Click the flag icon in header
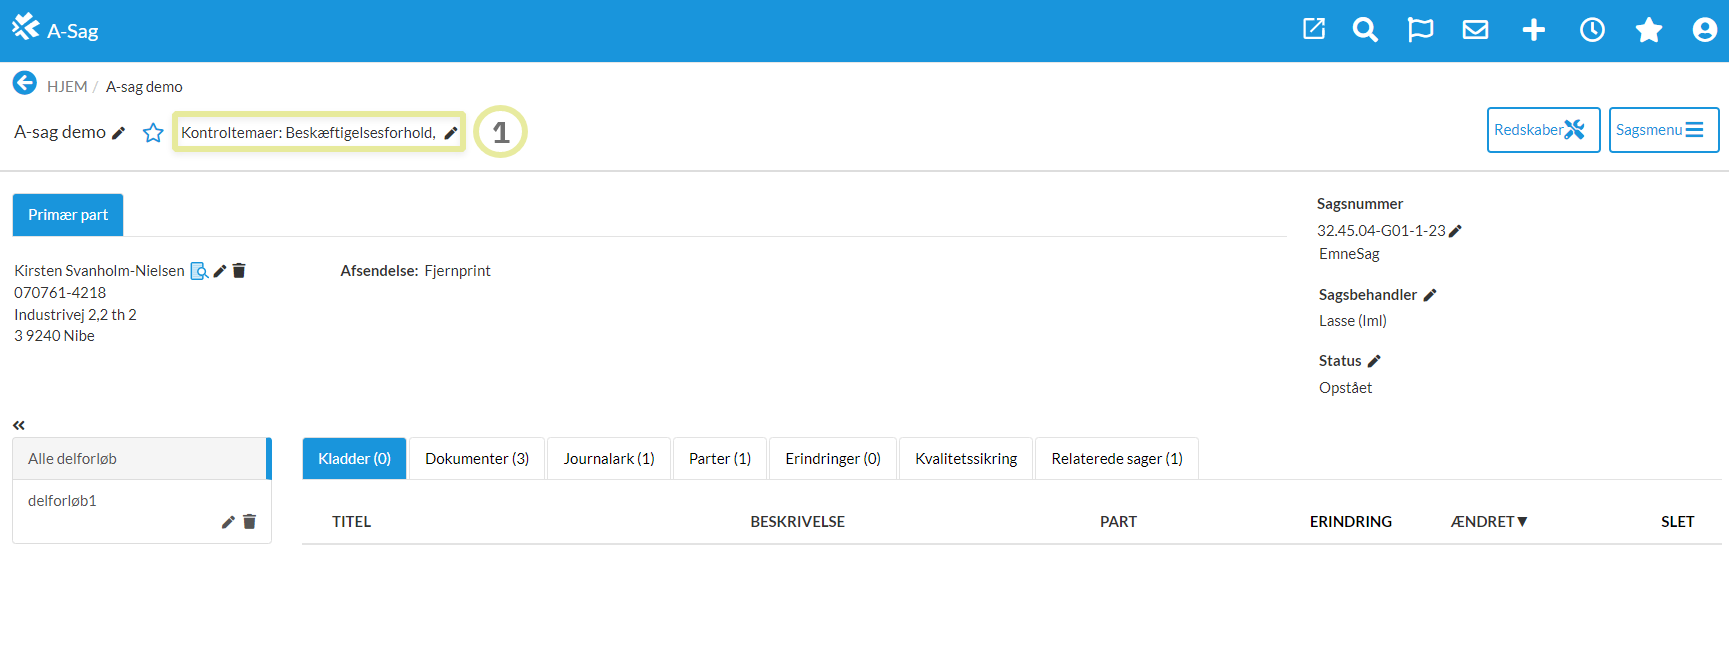The width and height of the screenshot is (1729, 656). click(1420, 30)
